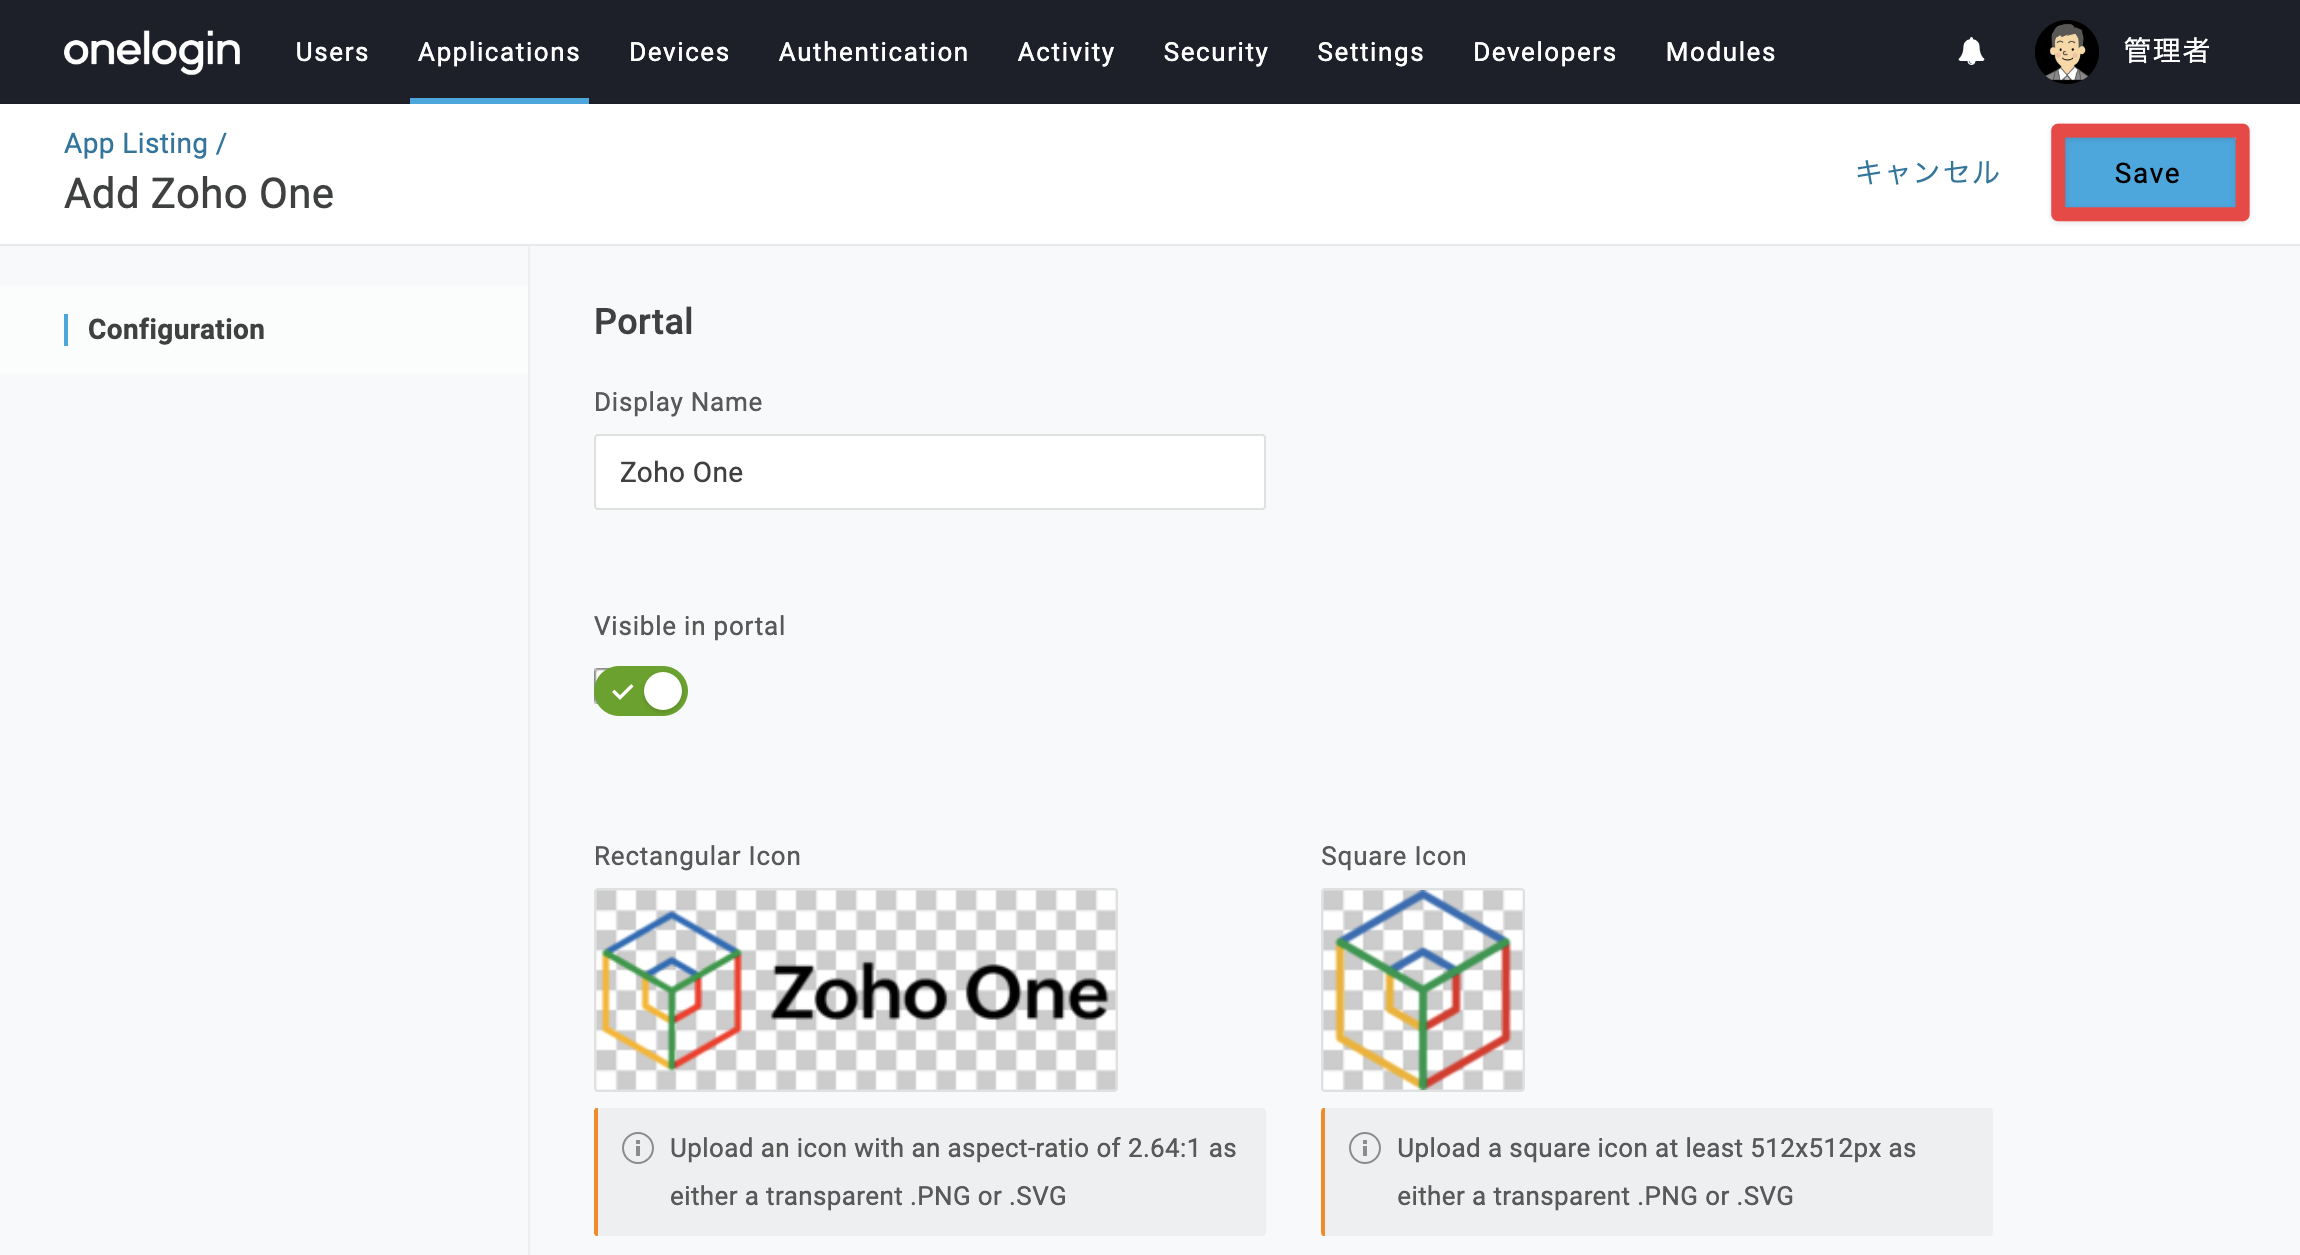Go back to App Listing

point(136,143)
